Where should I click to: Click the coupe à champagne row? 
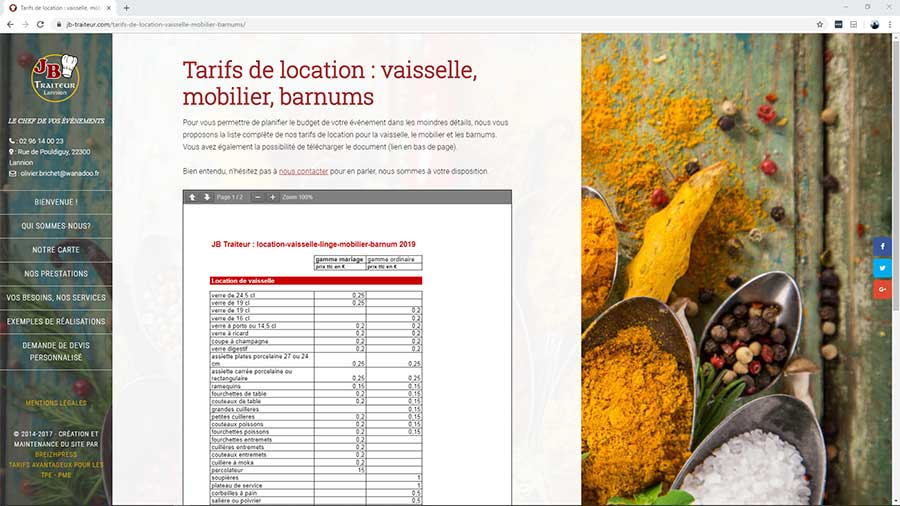point(316,341)
